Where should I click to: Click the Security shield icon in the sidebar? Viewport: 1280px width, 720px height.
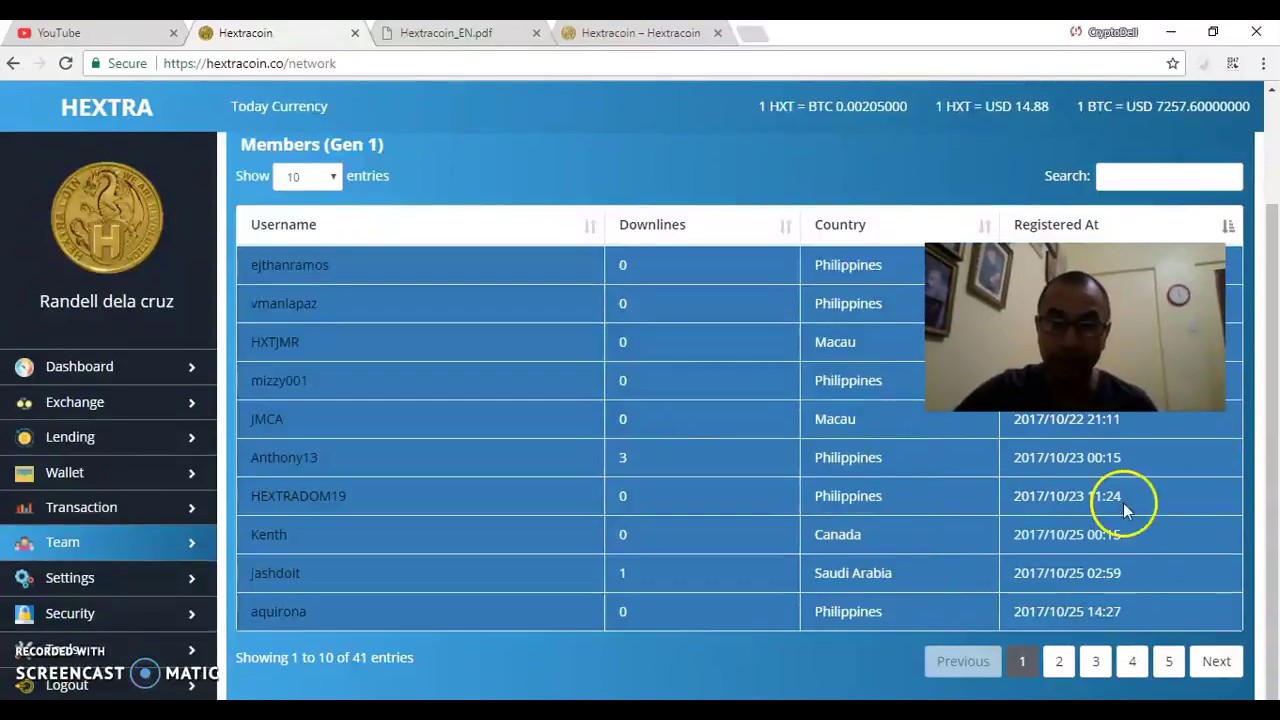pyautogui.click(x=24, y=613)
